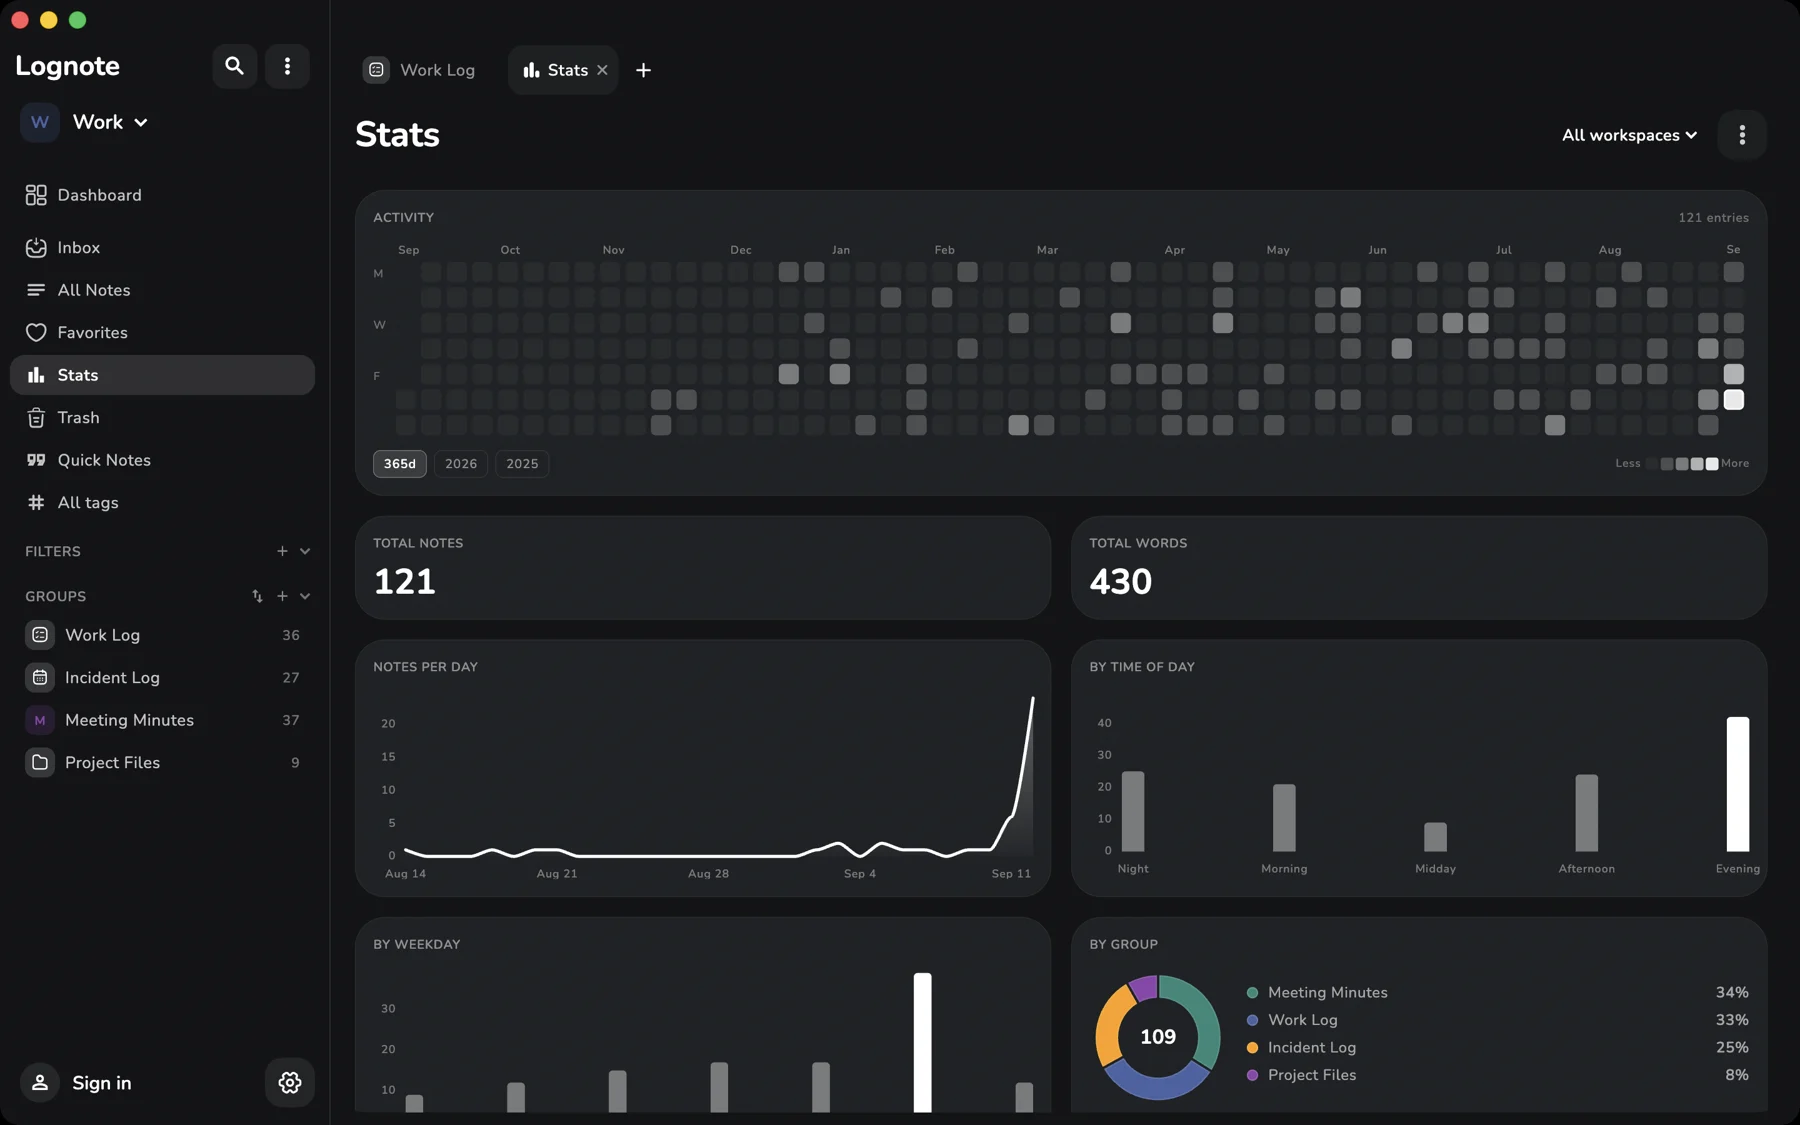The height and width of the screenshot is (1125, 1800).
Task: Click the Morning bar in time-of-day chart
Action: pyautogui.click(x=1284, y=818)
